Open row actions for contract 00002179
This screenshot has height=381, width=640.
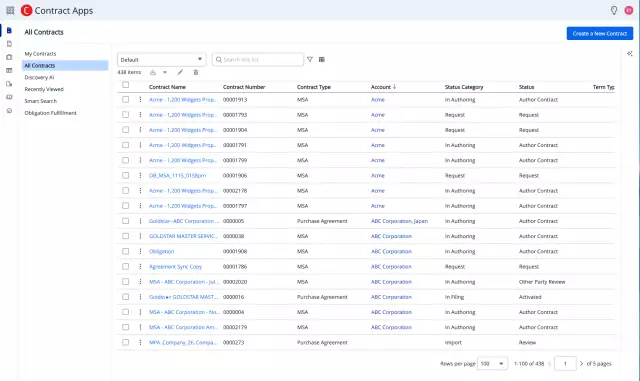[x=140, y=327]
